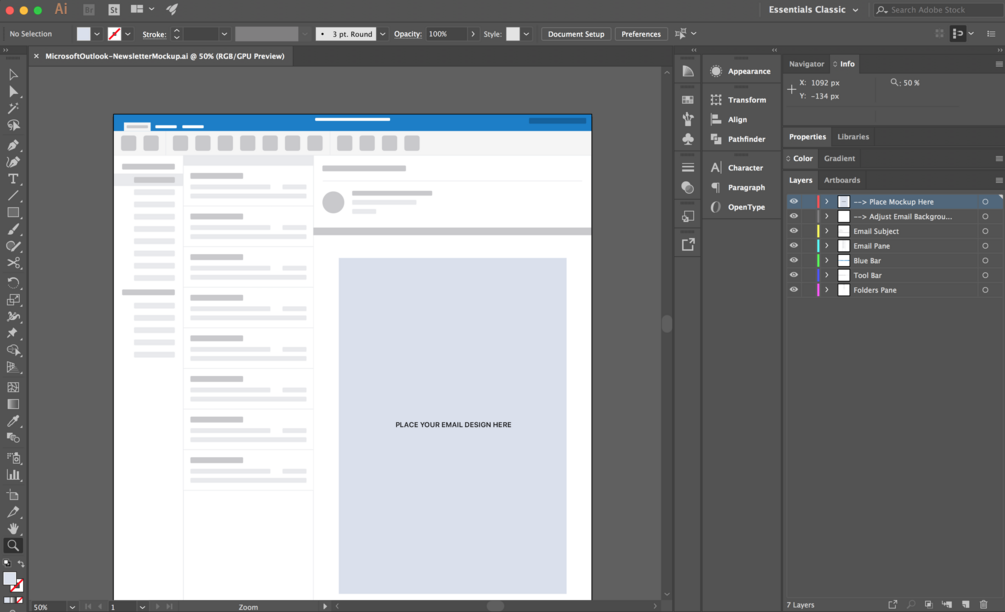
Task: Switch to the Properties tab
Action: point(807,136)
